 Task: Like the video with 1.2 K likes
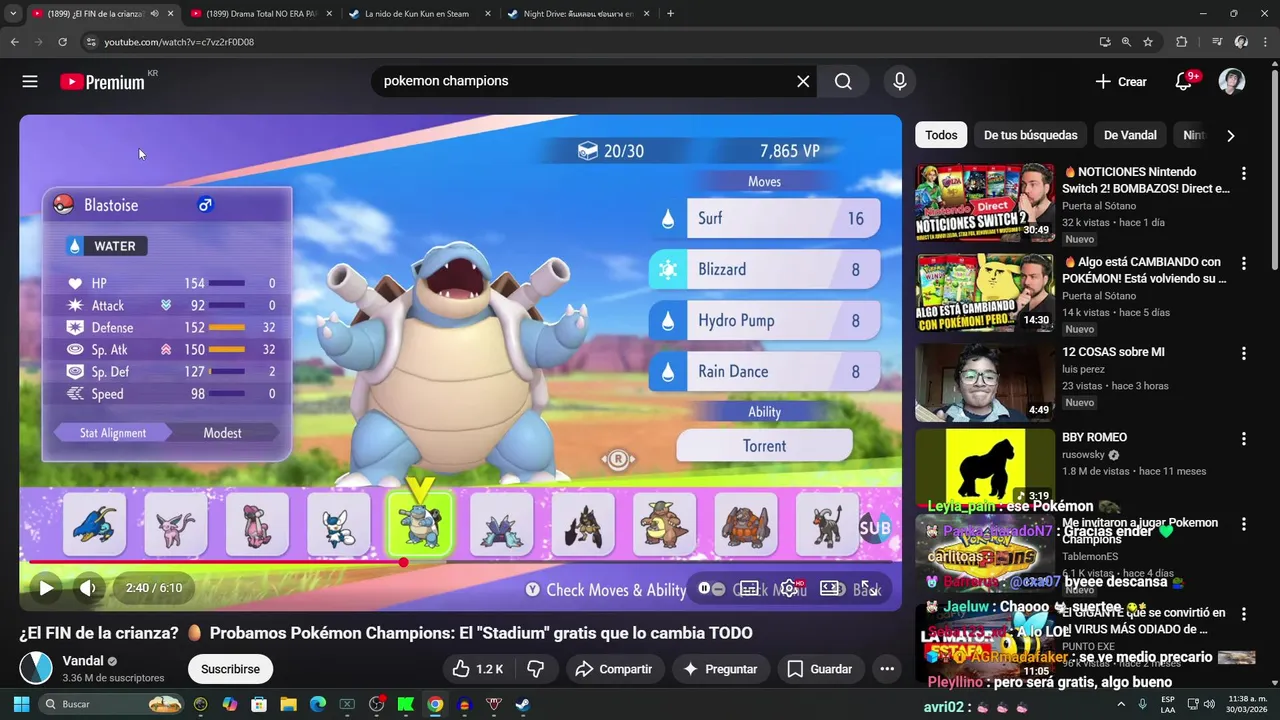pos(477,669)
